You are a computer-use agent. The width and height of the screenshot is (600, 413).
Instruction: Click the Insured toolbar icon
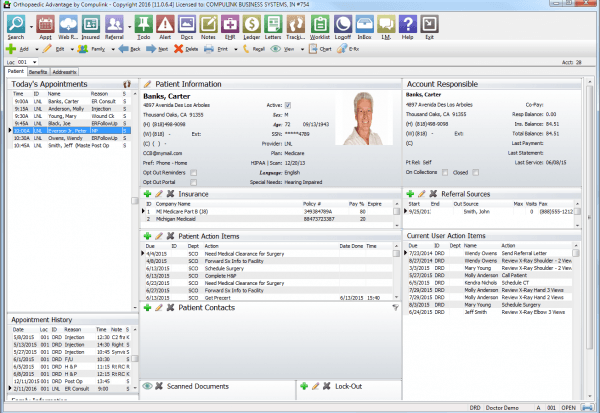click(93, 25)
